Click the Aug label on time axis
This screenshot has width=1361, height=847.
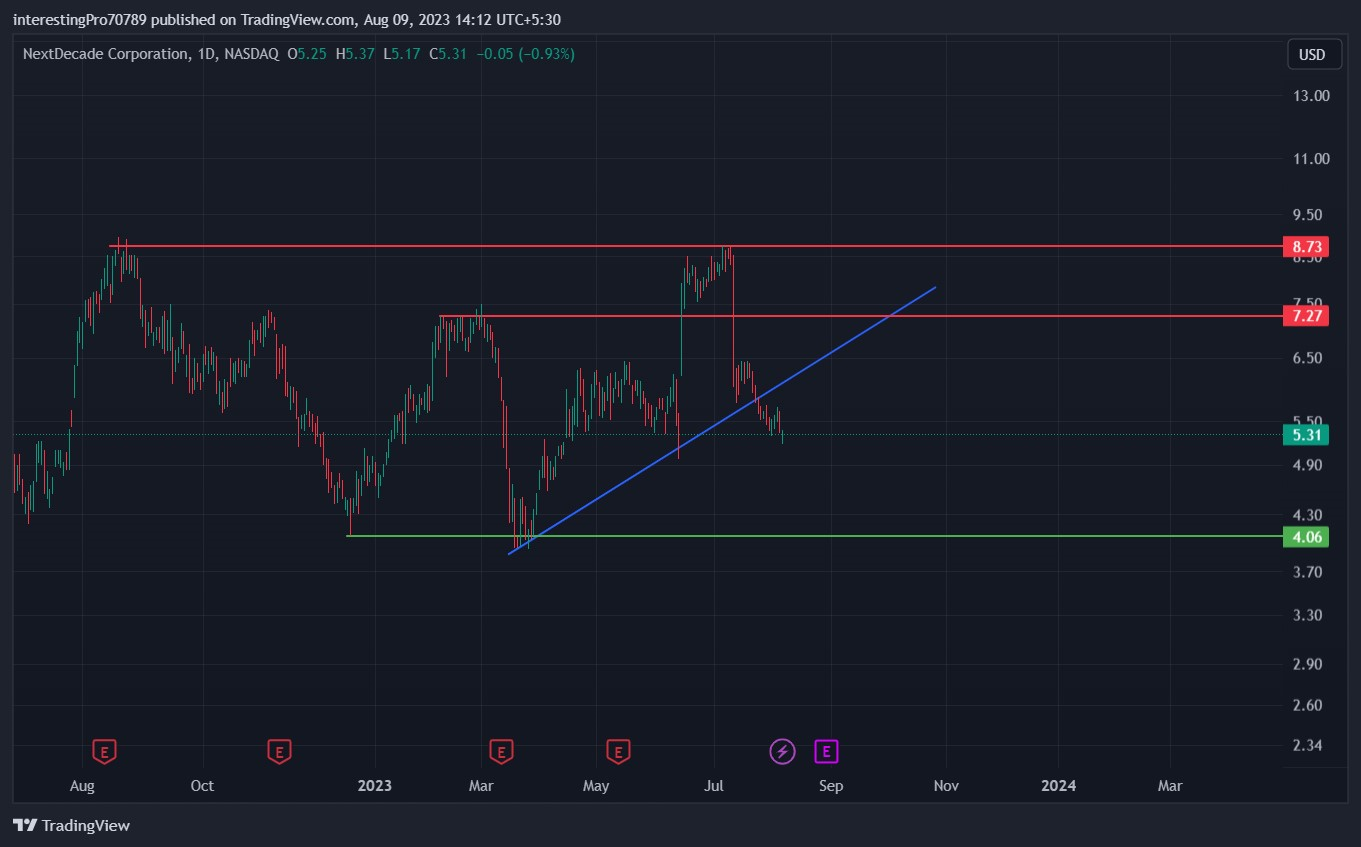[x=82, y=786]
